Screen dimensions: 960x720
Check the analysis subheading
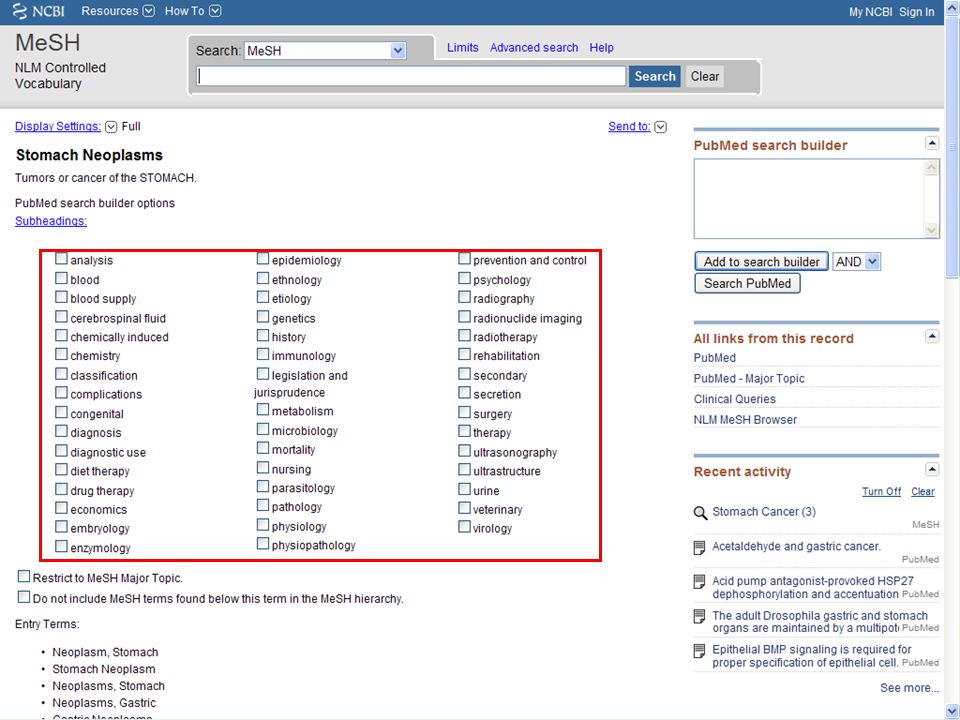pos(61,259)
